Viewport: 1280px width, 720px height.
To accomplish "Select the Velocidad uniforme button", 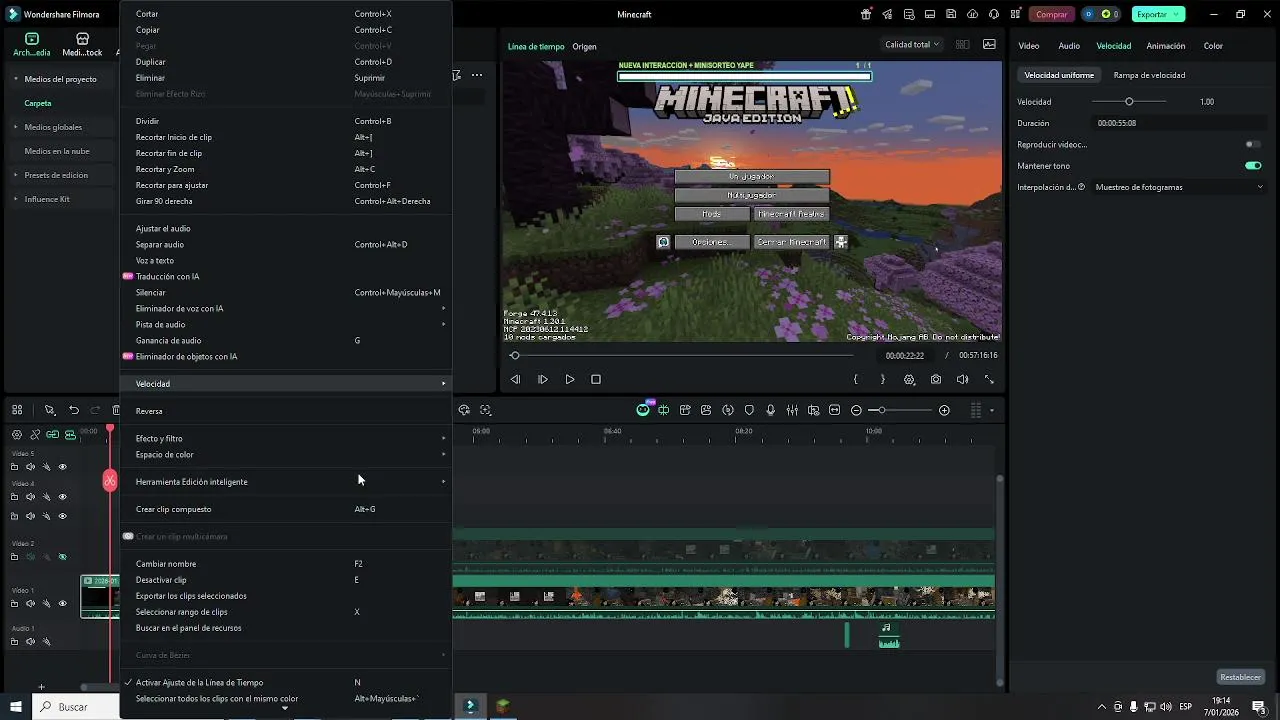I will [x=1059, y=75].
